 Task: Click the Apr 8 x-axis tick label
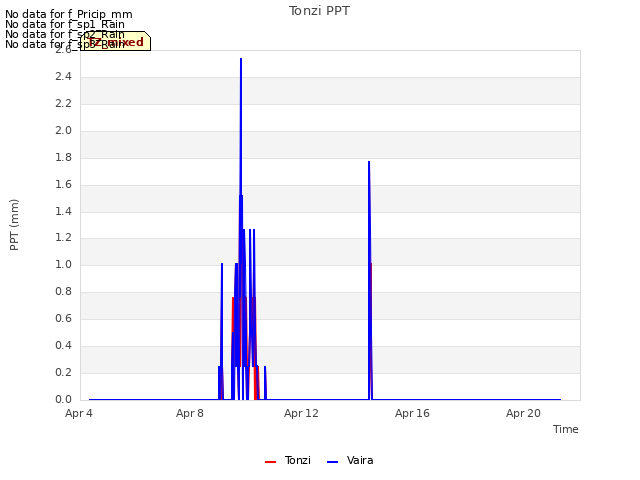(x=190, y=413)
